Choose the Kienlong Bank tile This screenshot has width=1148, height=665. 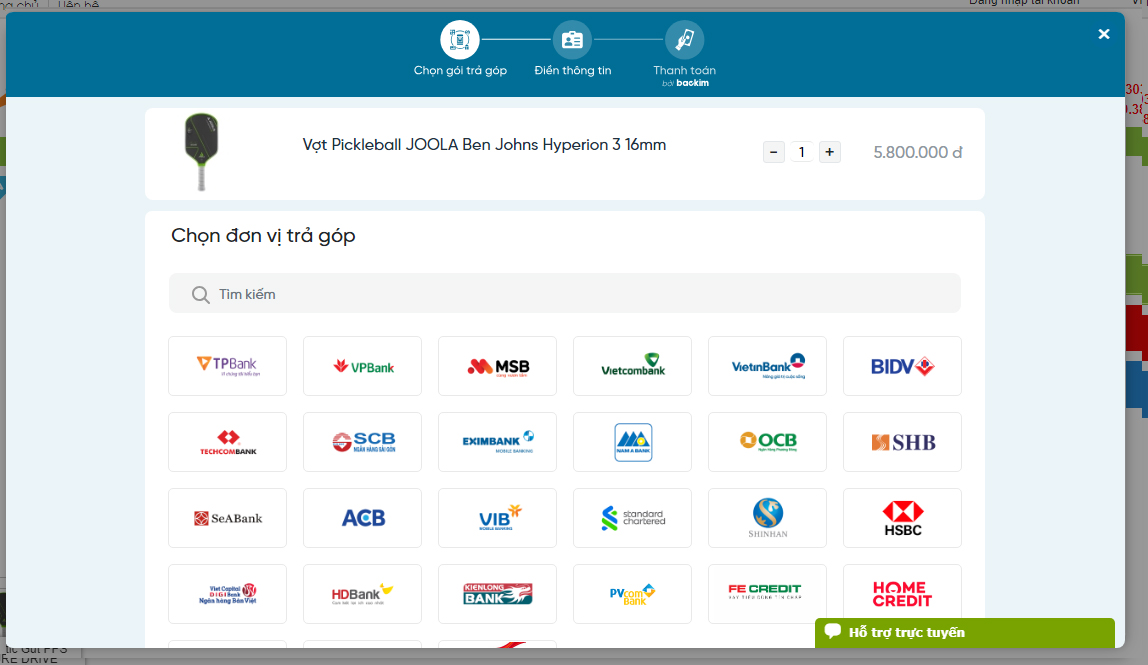click(497, 594)
